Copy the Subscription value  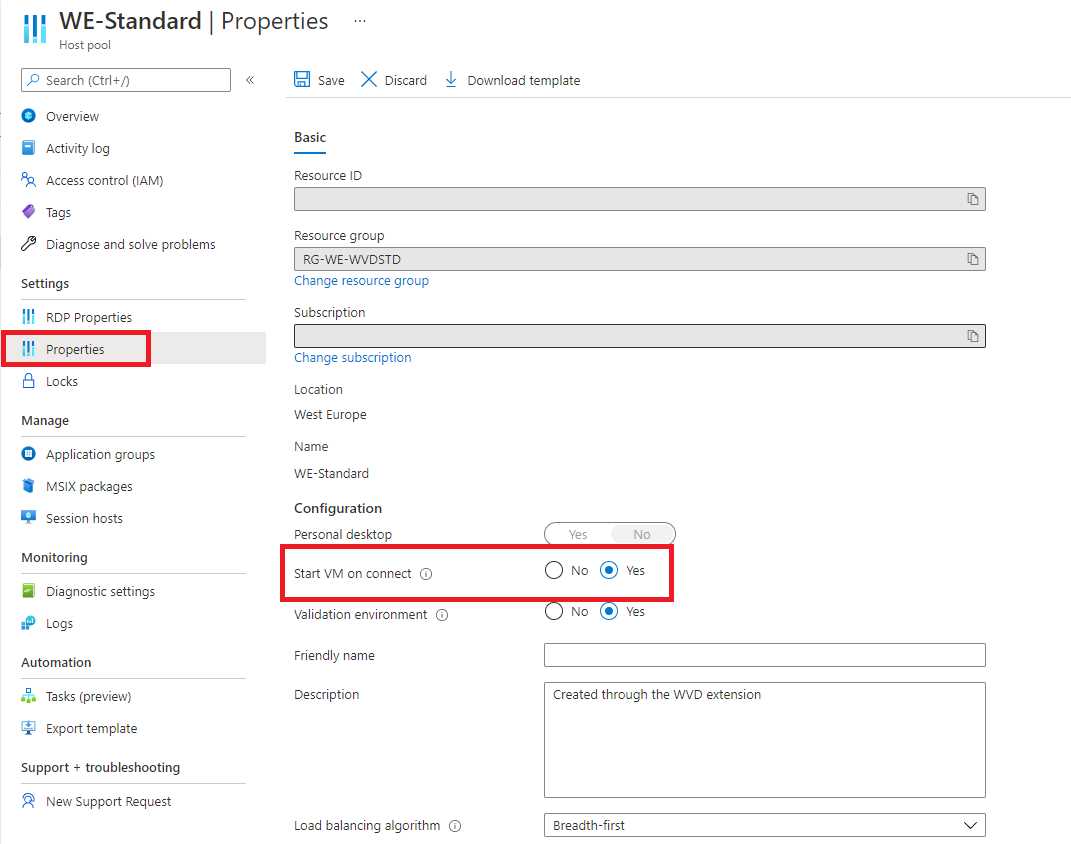pos(973,335)
